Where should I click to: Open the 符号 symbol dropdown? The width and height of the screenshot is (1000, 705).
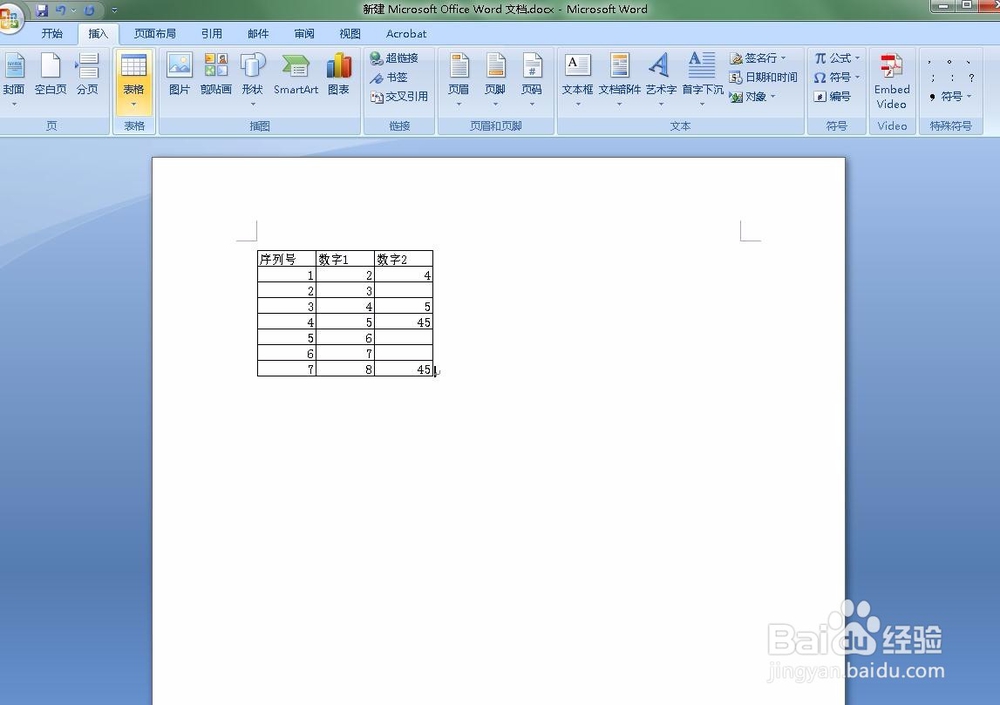click(x=838, y=77)
